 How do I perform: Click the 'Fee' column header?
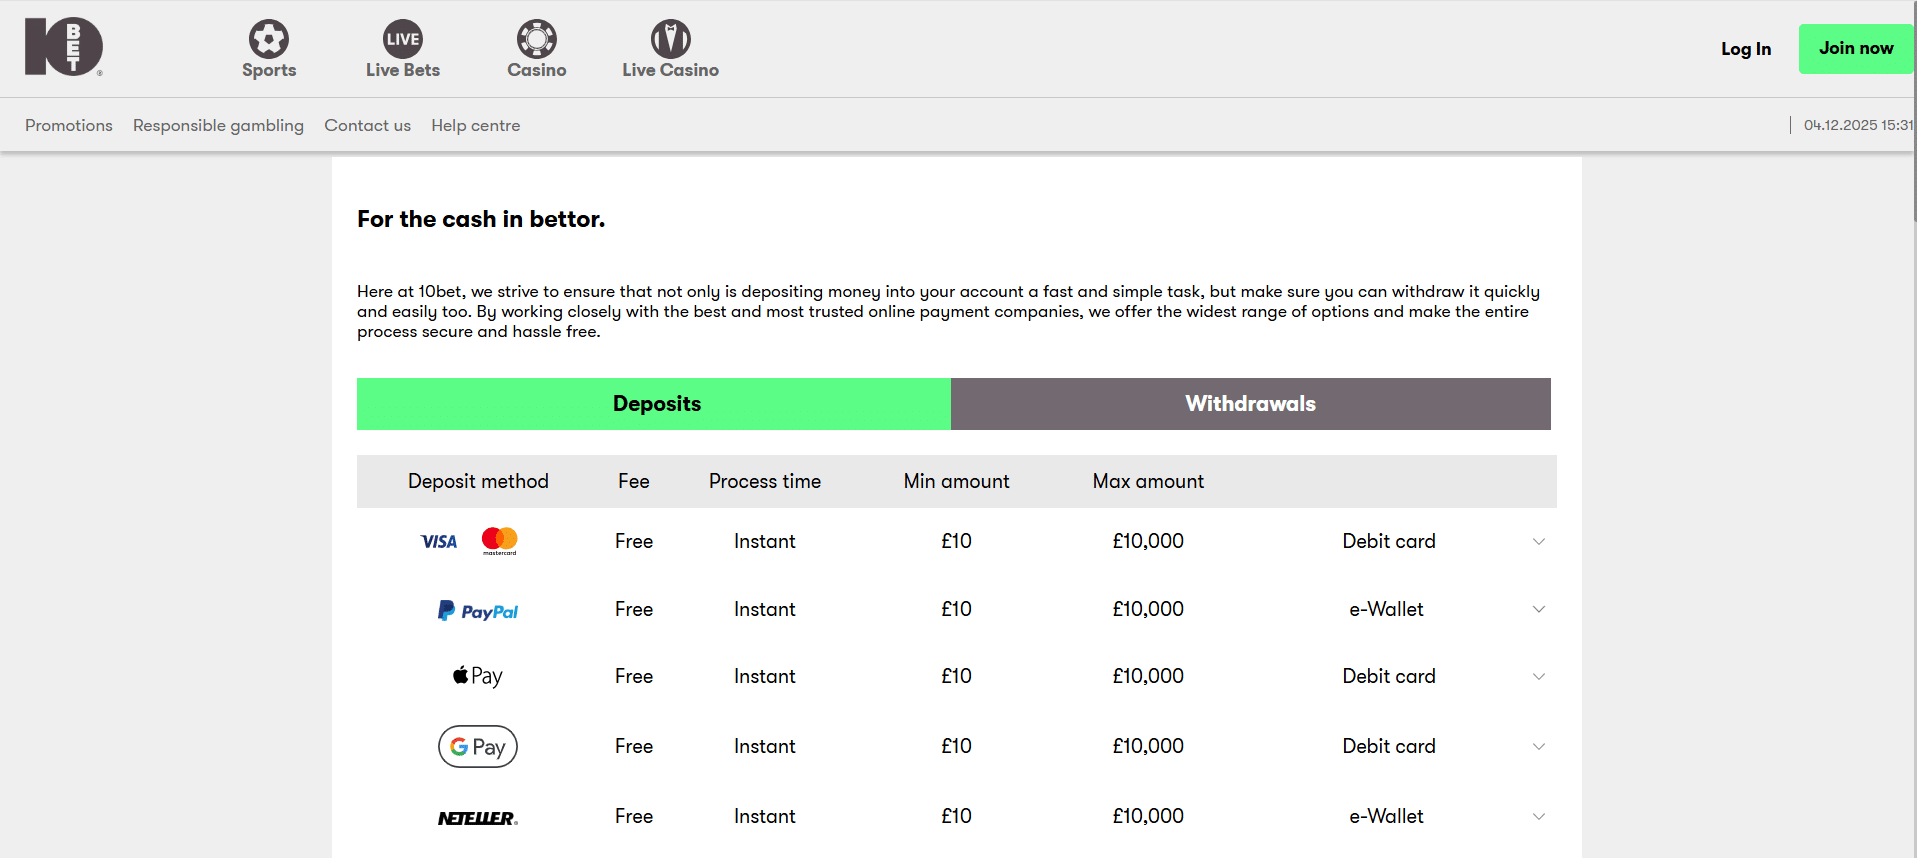634,481
